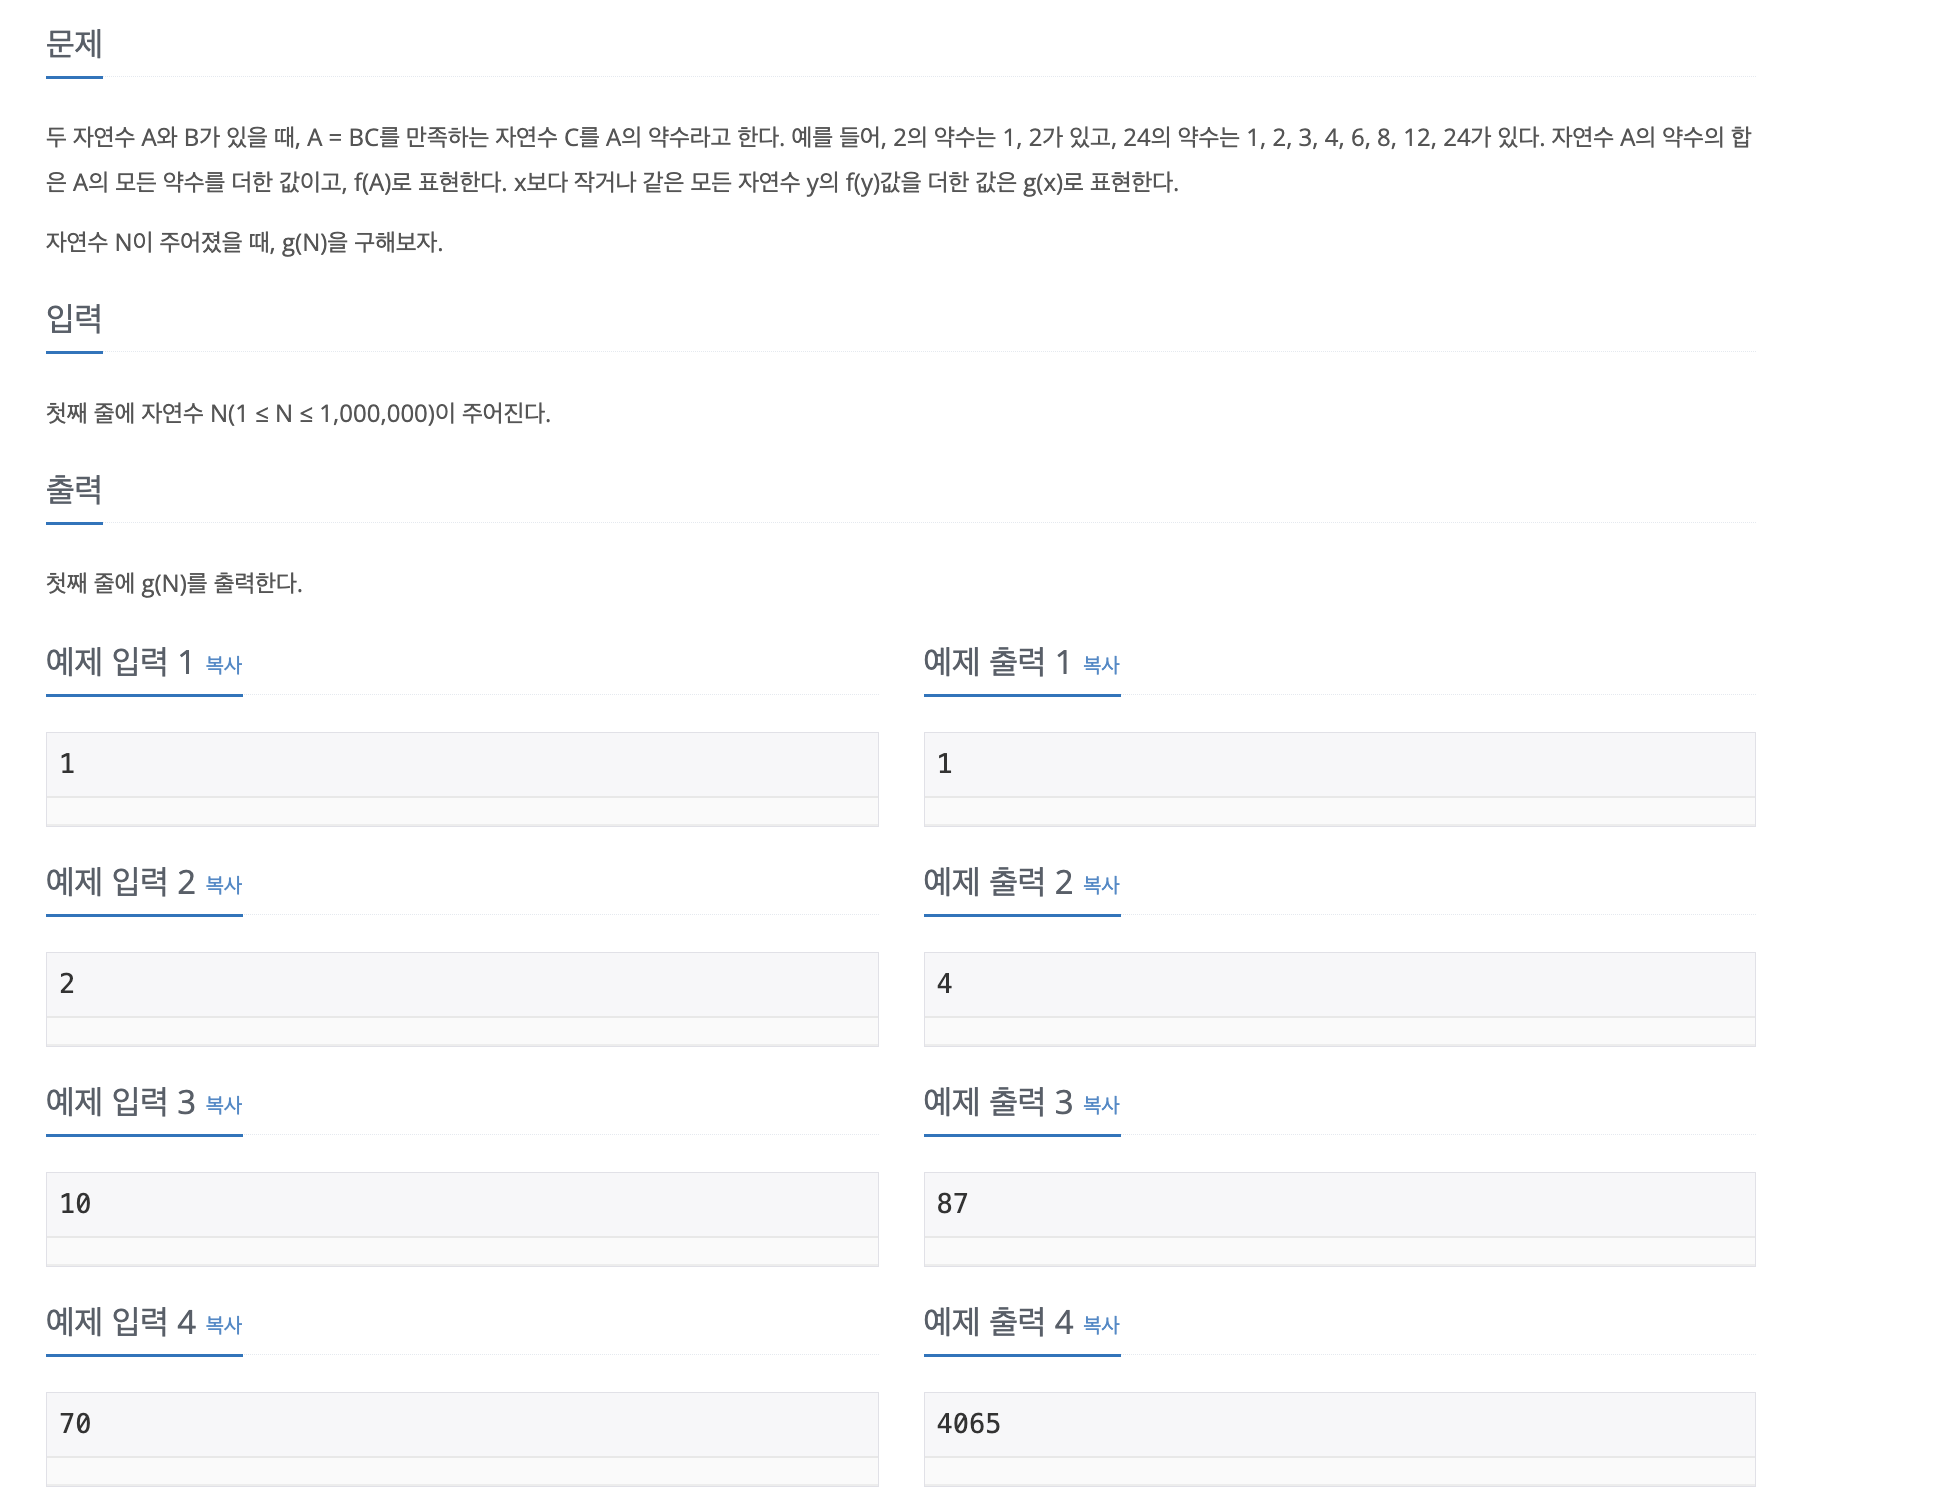Click the 복사 link for 예제 출력 1

click(1101, 665)
